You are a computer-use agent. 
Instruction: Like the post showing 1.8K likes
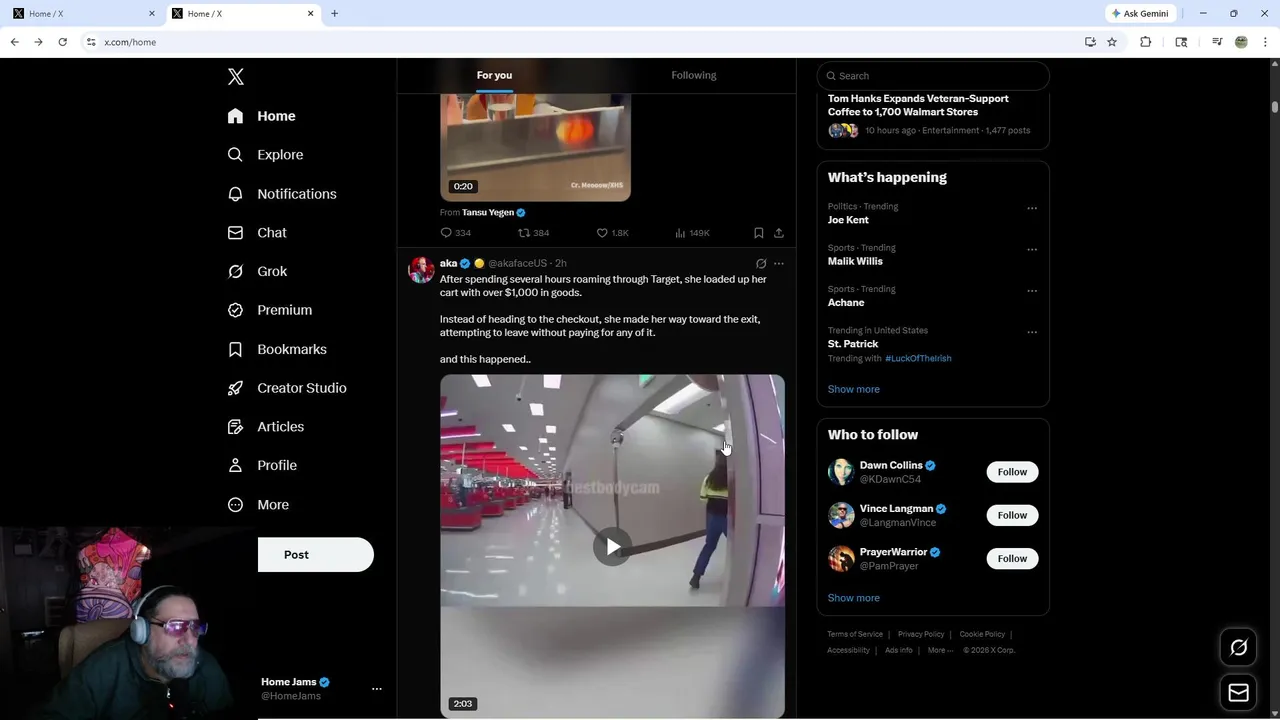[x=612, y=233]
